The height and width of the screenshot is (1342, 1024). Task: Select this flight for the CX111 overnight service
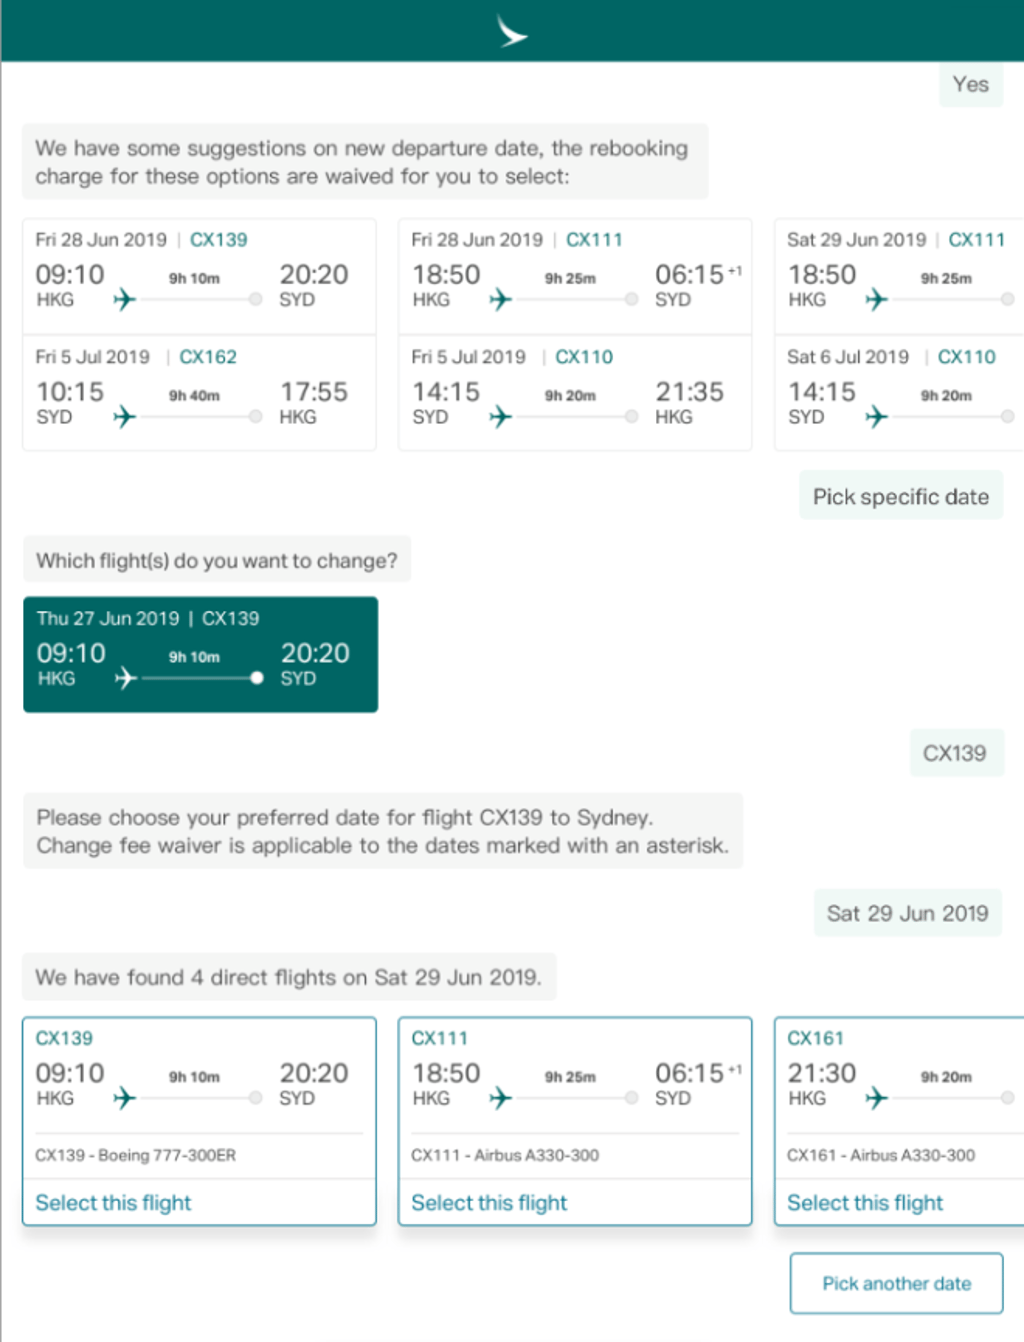coord(489,1203)
